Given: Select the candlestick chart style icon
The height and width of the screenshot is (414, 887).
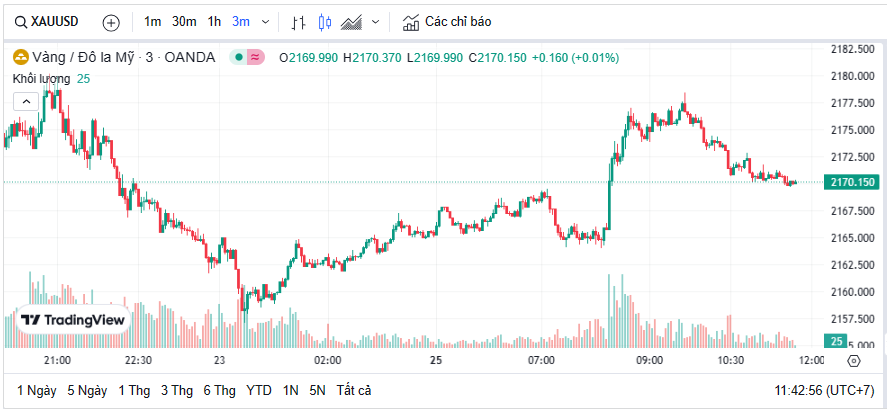Looking at the screenshot, I should pos(324,21).
